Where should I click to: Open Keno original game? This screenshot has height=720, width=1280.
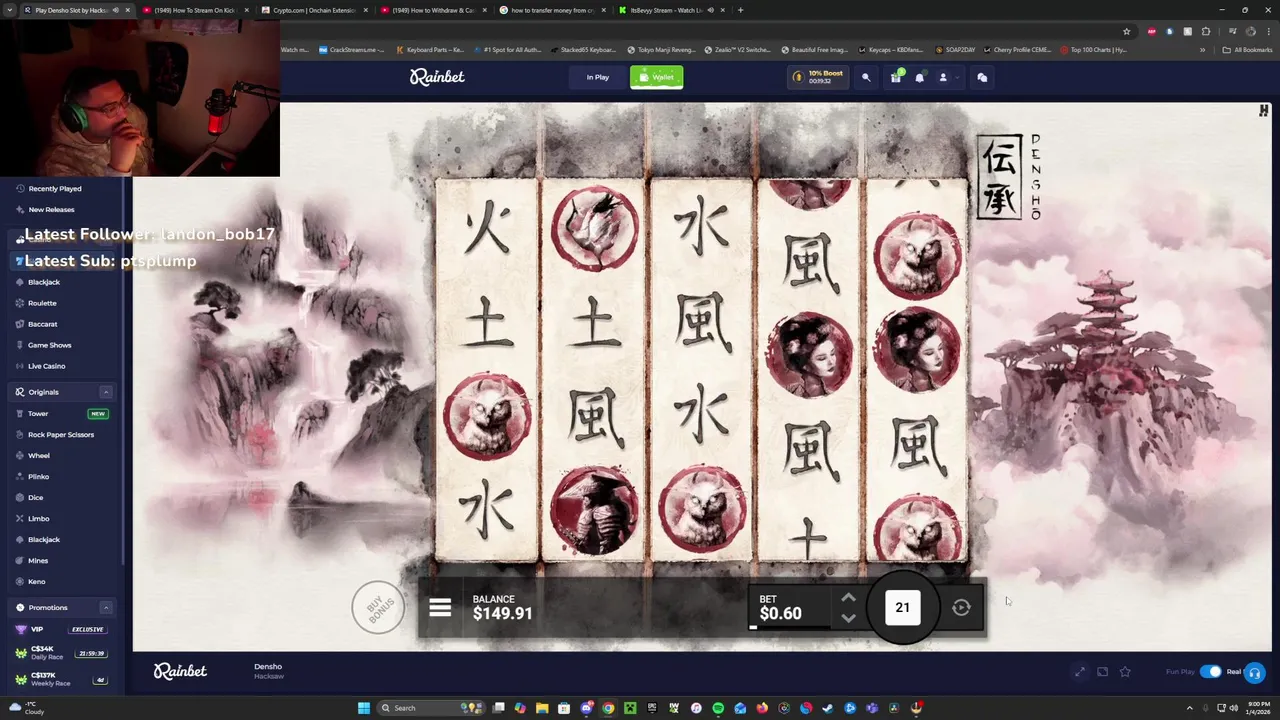coord(36,581)
